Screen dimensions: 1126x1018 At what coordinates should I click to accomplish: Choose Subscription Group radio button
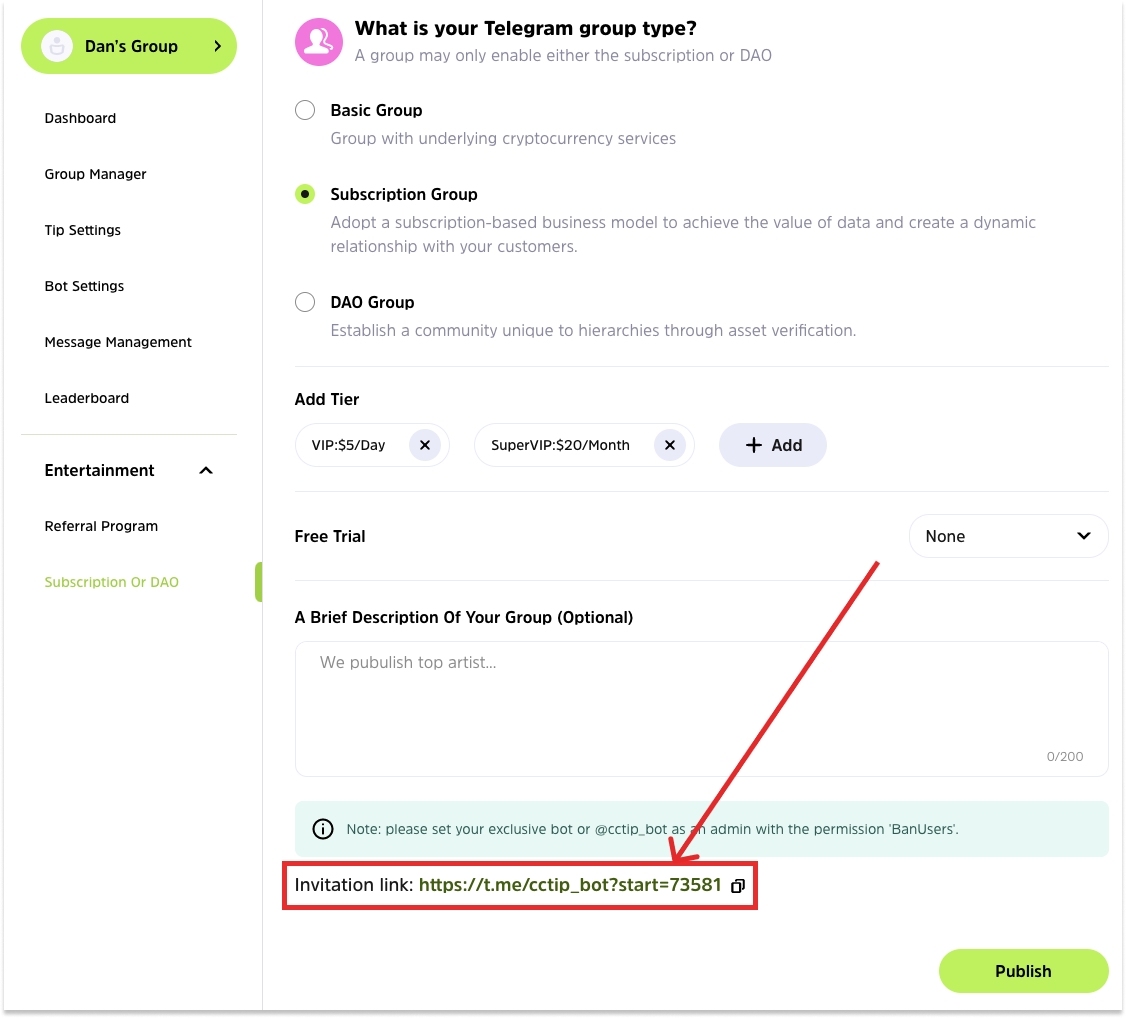[x=305, y=194]
